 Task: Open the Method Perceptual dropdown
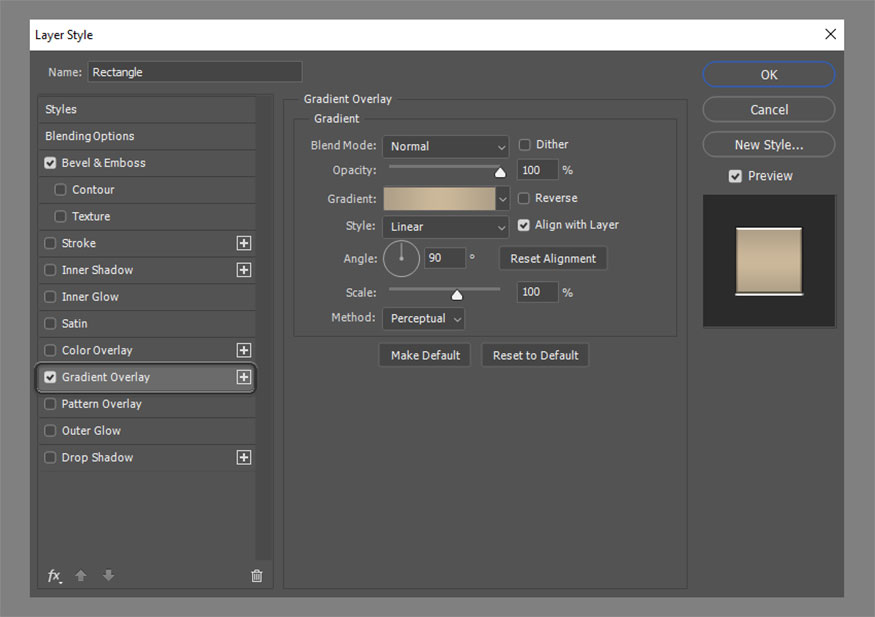(x=424, y=319)
